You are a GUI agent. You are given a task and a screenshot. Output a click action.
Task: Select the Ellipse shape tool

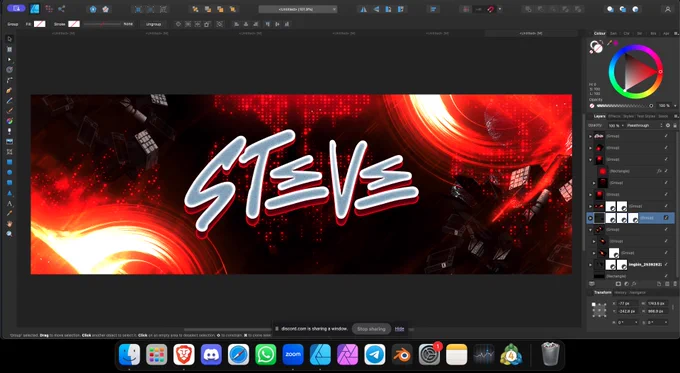point(10,172)
